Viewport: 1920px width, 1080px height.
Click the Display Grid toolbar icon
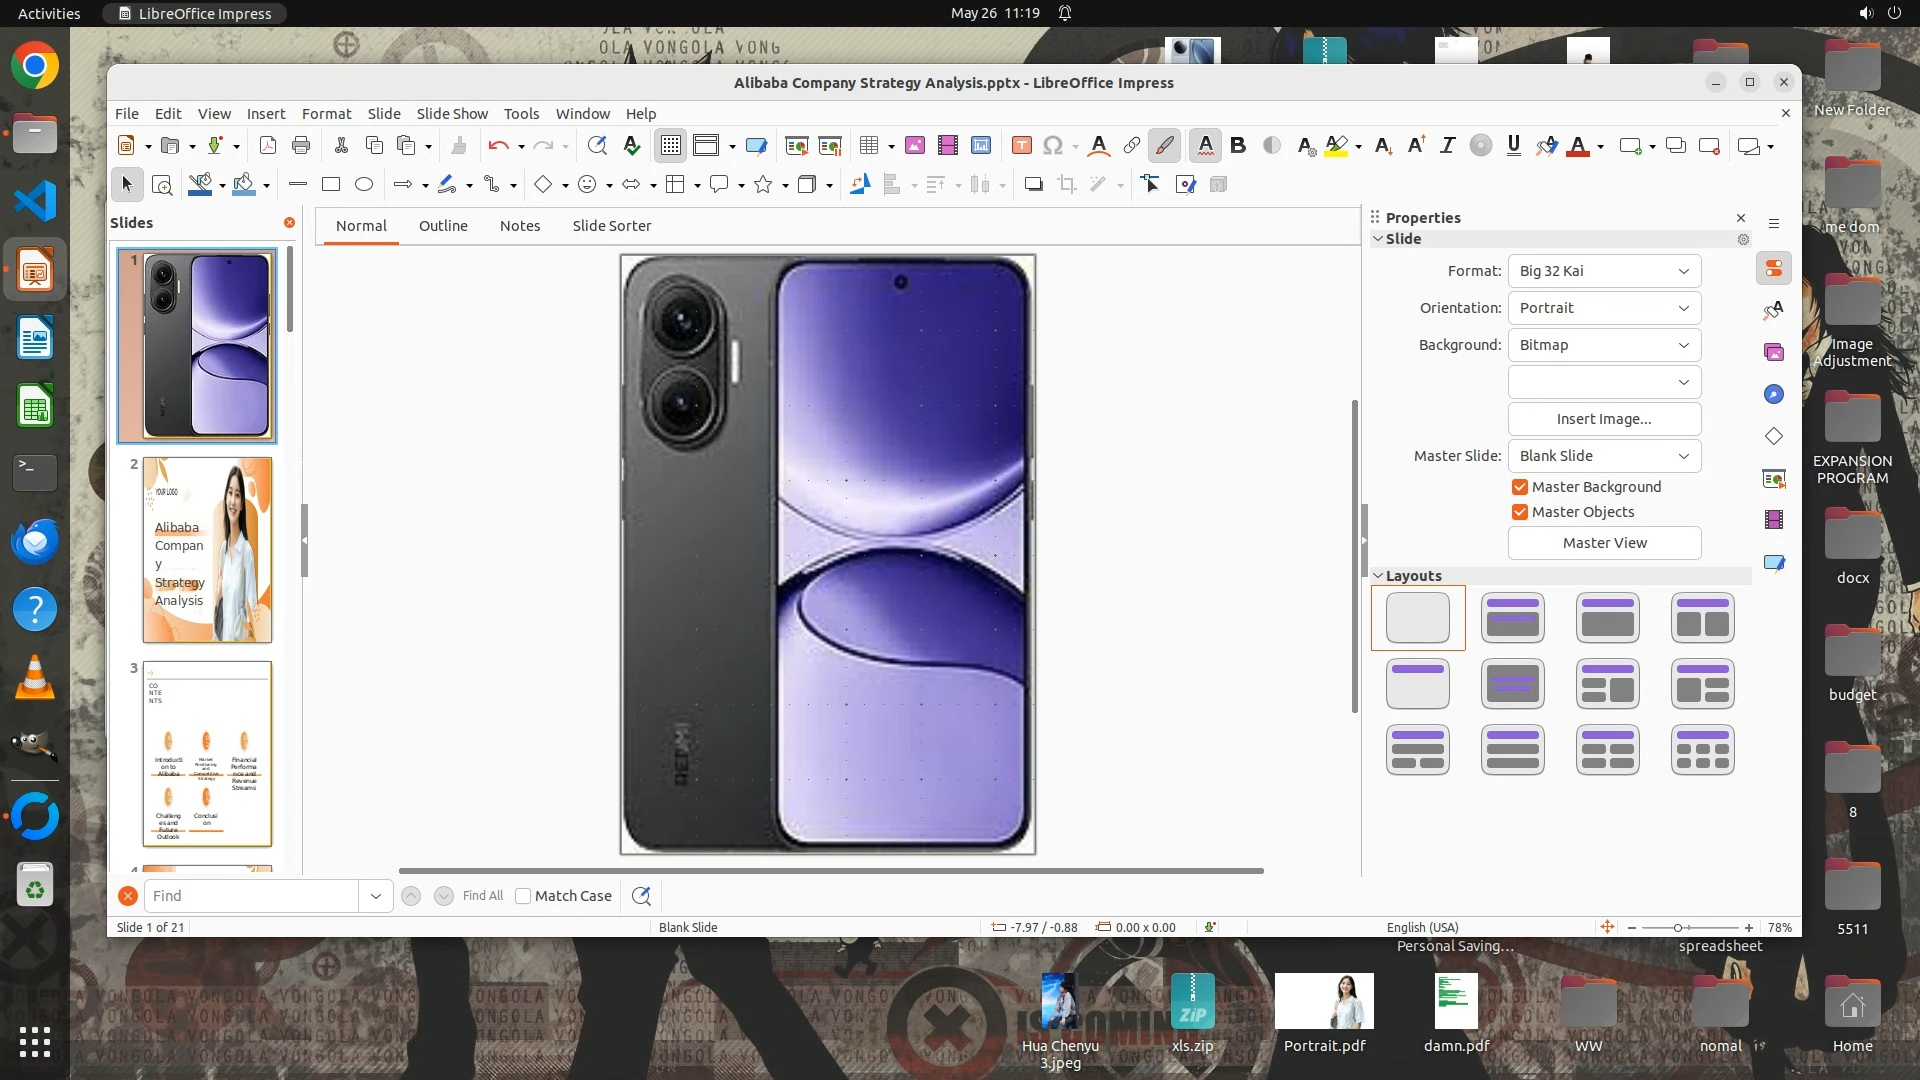[671, 146]
